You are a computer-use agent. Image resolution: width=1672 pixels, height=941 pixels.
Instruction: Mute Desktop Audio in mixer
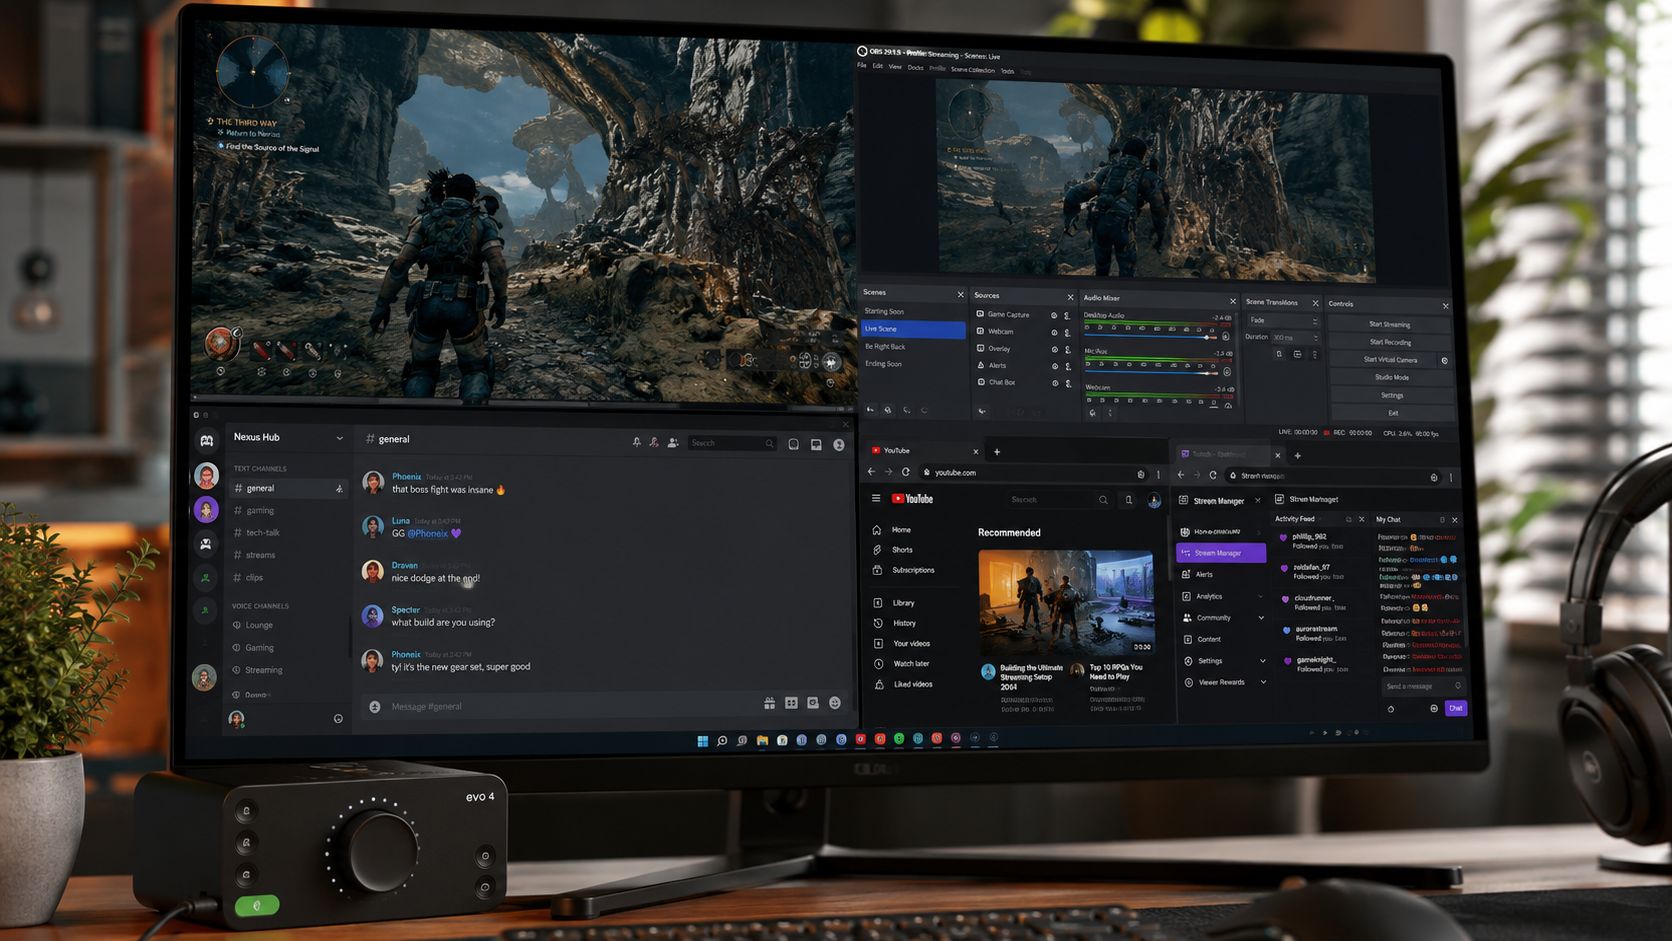click(x=1226, y=337)
